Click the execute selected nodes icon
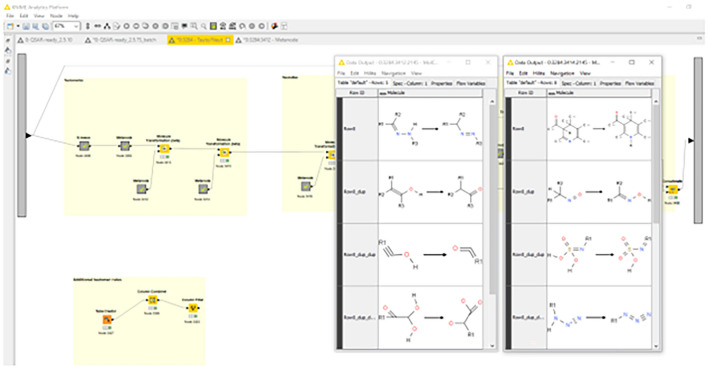The height and width of the screenshot is (369, 708). (x=126, y=26)
